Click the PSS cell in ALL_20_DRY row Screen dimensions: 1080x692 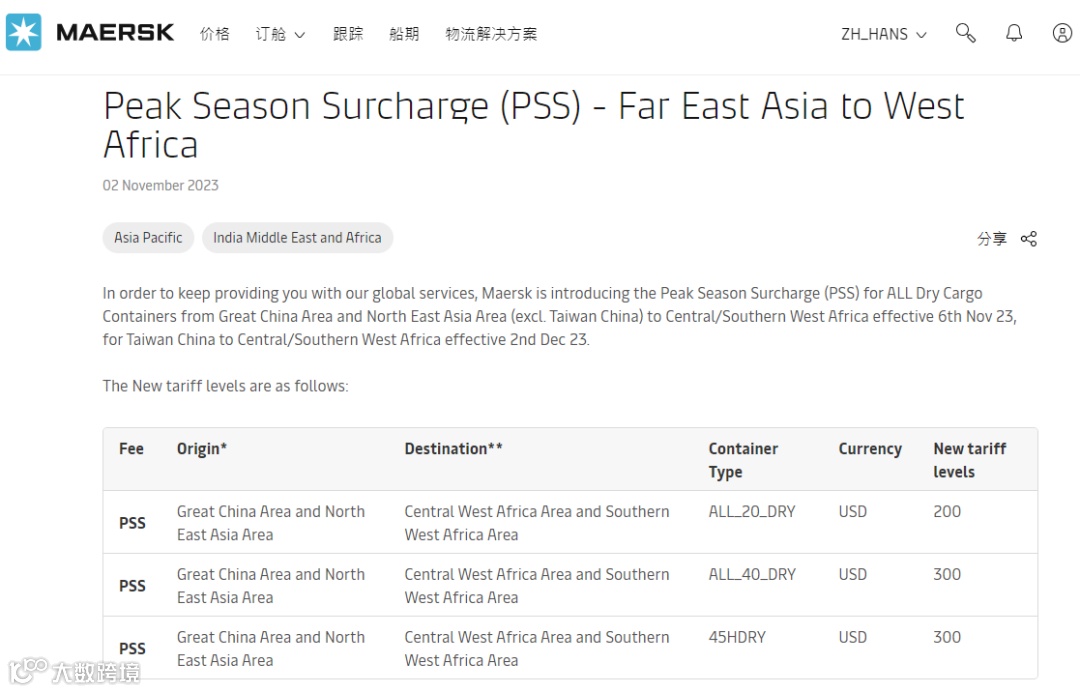coord(132,523)
